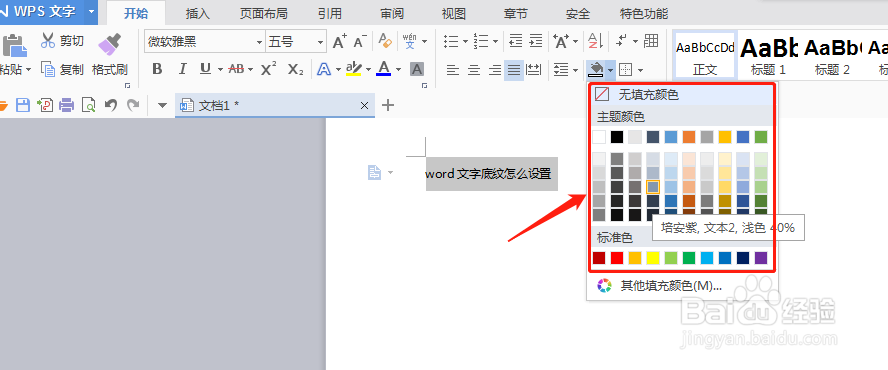The height and width of the screenshot is (370, 888).
Task: Switch to the 审阅 ribbon tab
Action: tap(392, 13)
